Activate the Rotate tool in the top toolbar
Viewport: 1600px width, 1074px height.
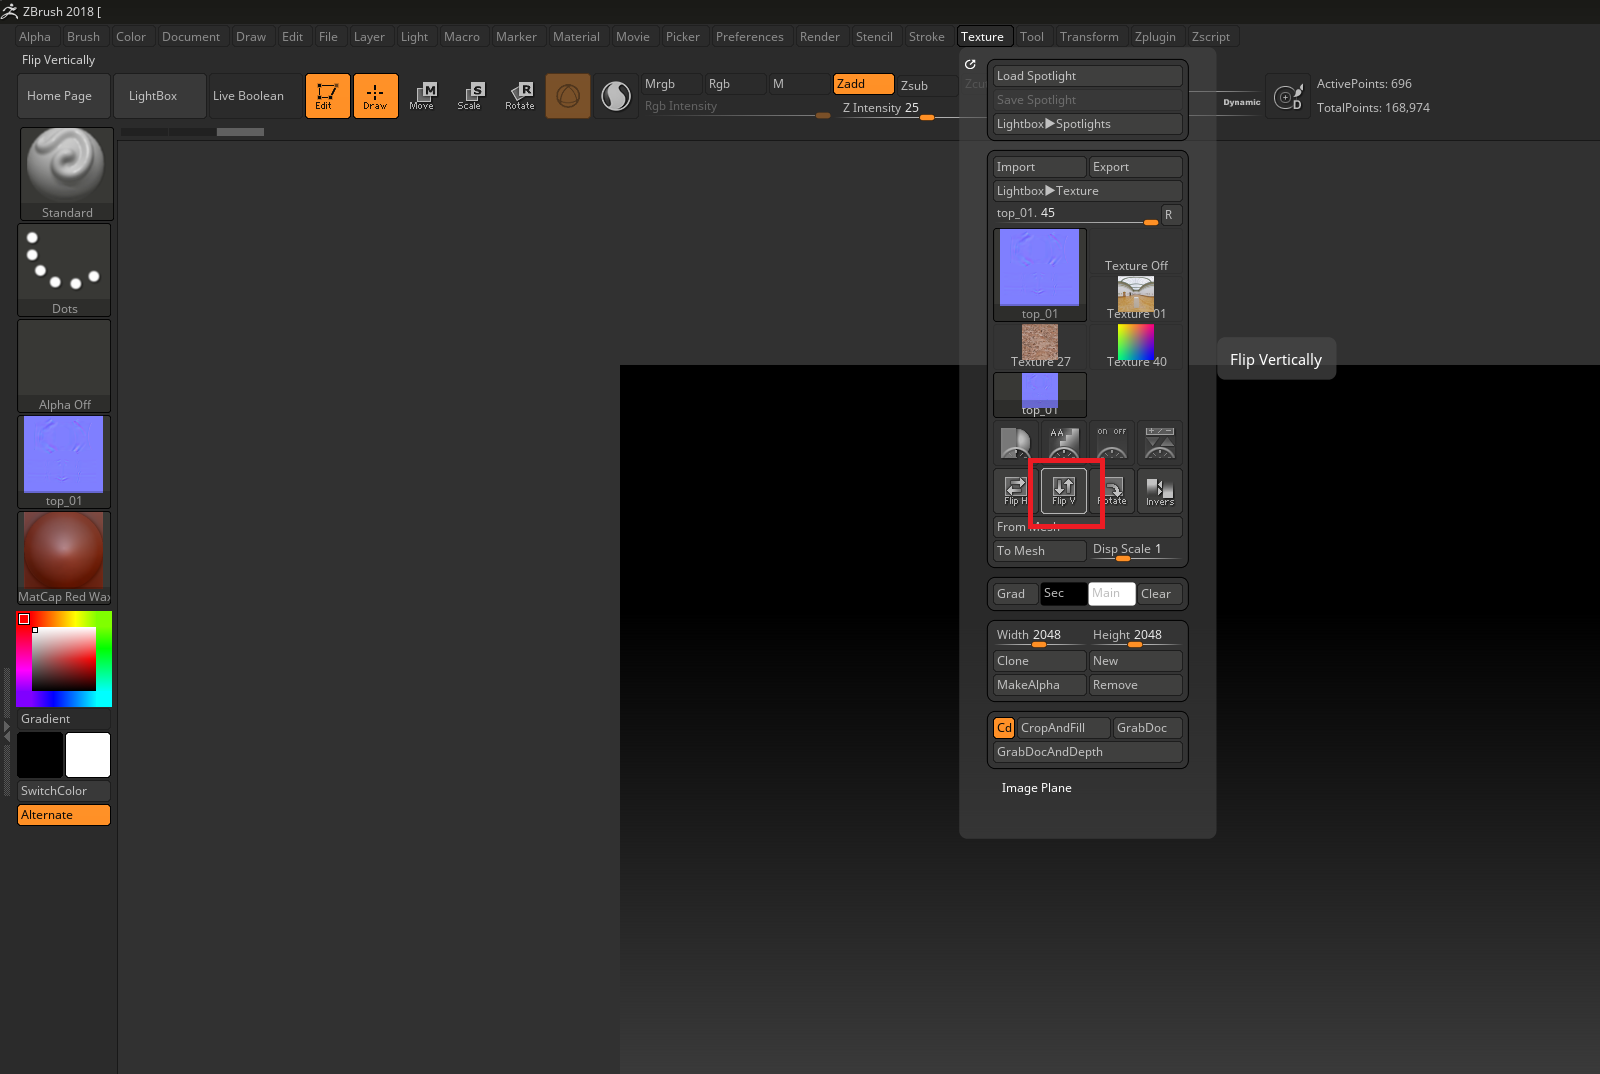point(519,96)
